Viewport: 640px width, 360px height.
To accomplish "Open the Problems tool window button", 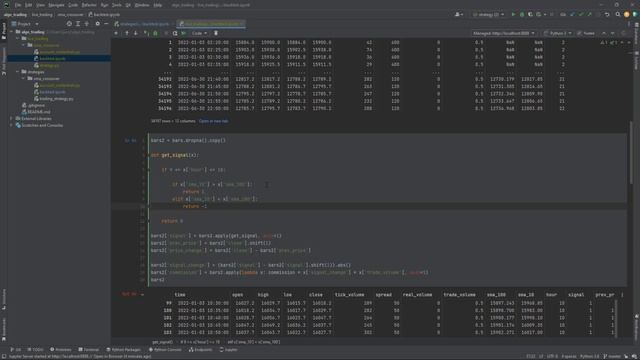I will (x=60, y=350).
